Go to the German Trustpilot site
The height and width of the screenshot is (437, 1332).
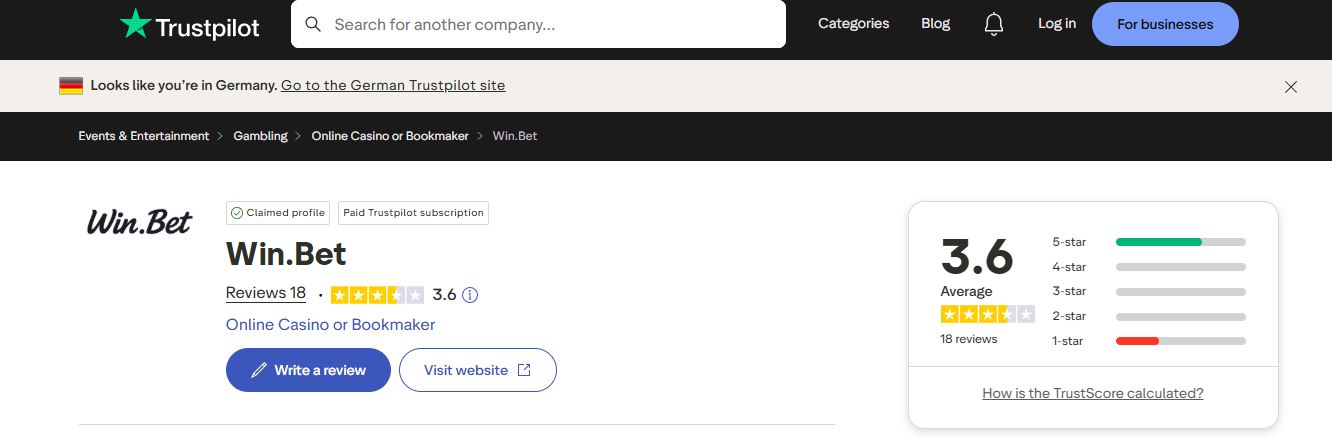393,86
